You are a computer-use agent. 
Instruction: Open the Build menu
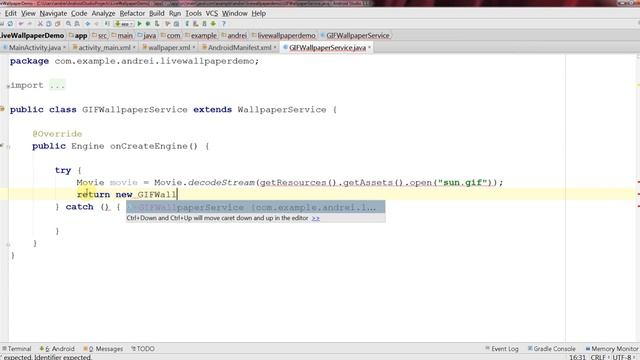(157, 13)
